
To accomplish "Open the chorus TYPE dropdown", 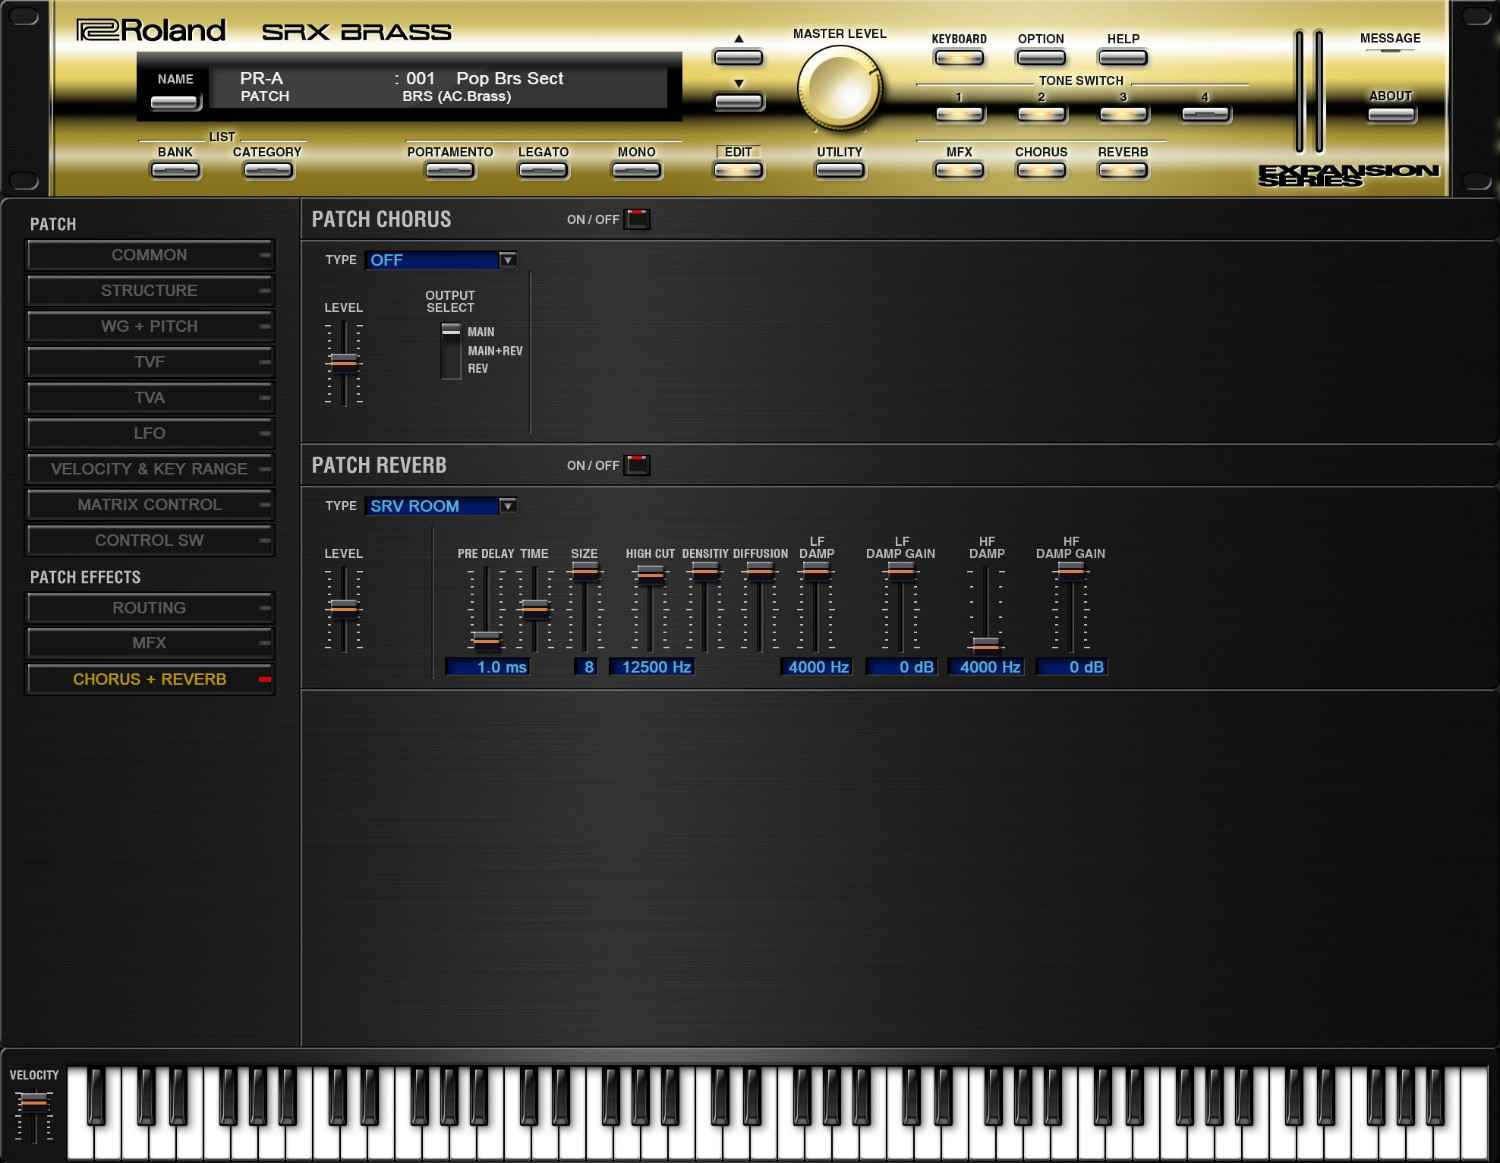I will 441,260.
